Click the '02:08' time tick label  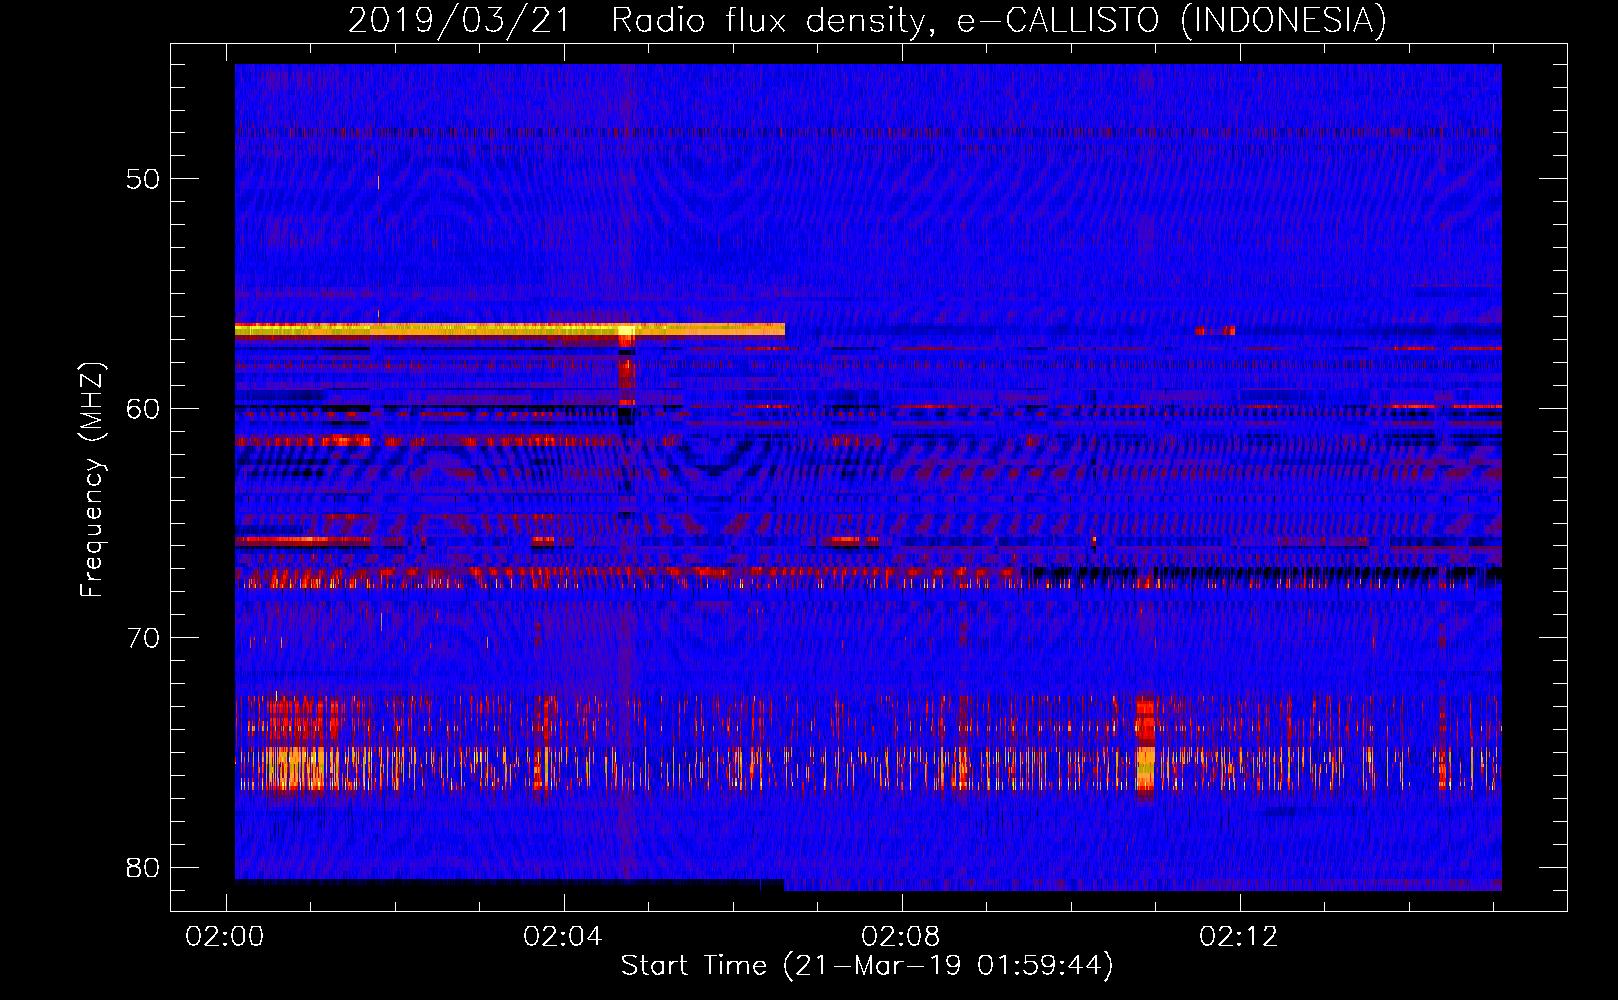901,936
